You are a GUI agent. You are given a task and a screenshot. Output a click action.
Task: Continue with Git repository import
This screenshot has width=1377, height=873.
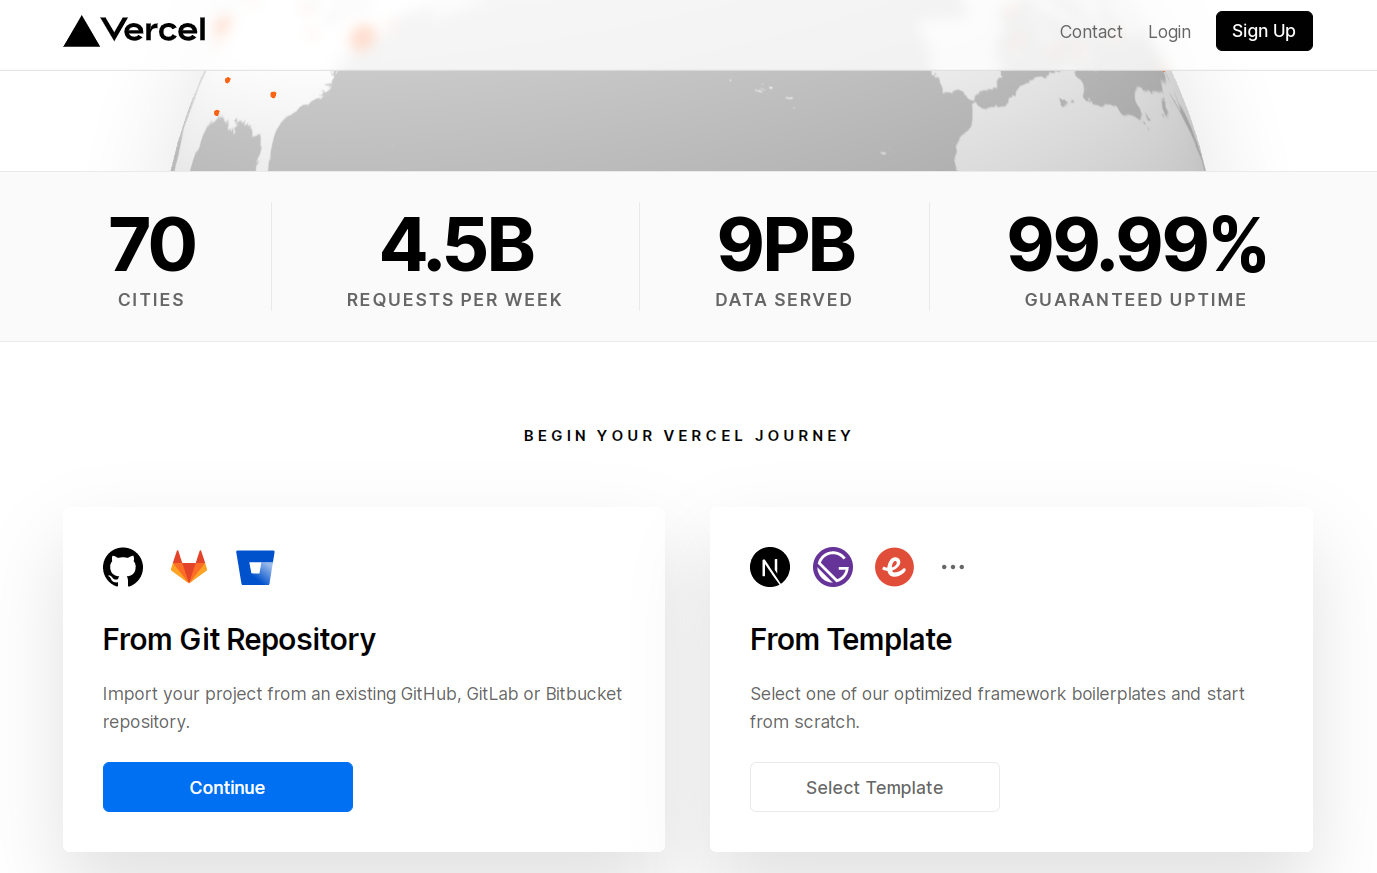[228, 787]
